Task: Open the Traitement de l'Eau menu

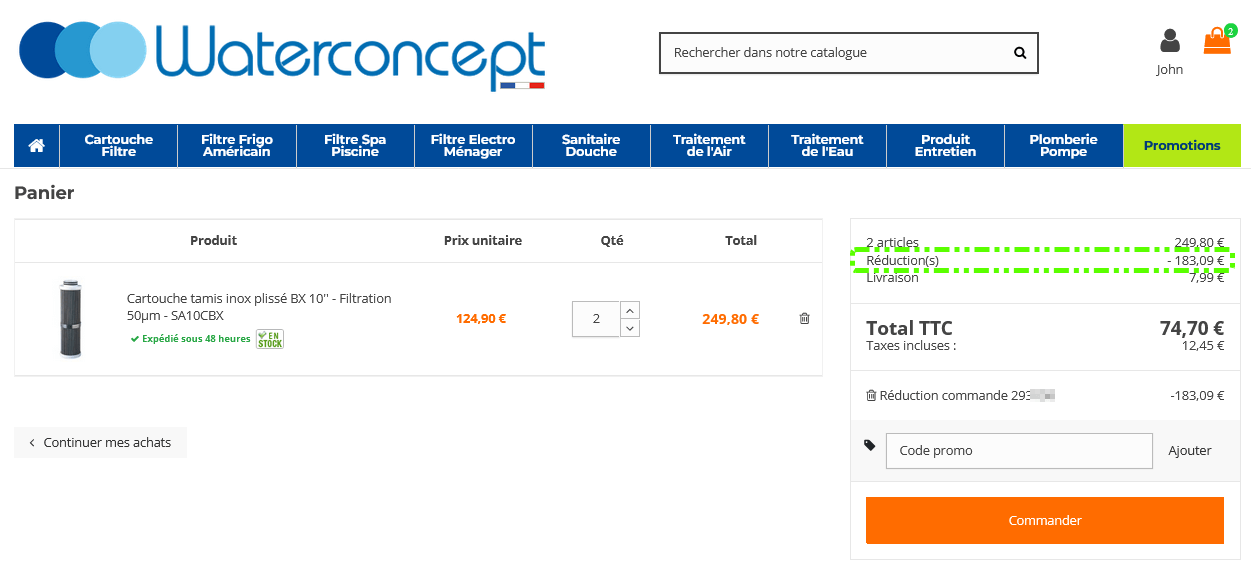Action: point(827,146)
